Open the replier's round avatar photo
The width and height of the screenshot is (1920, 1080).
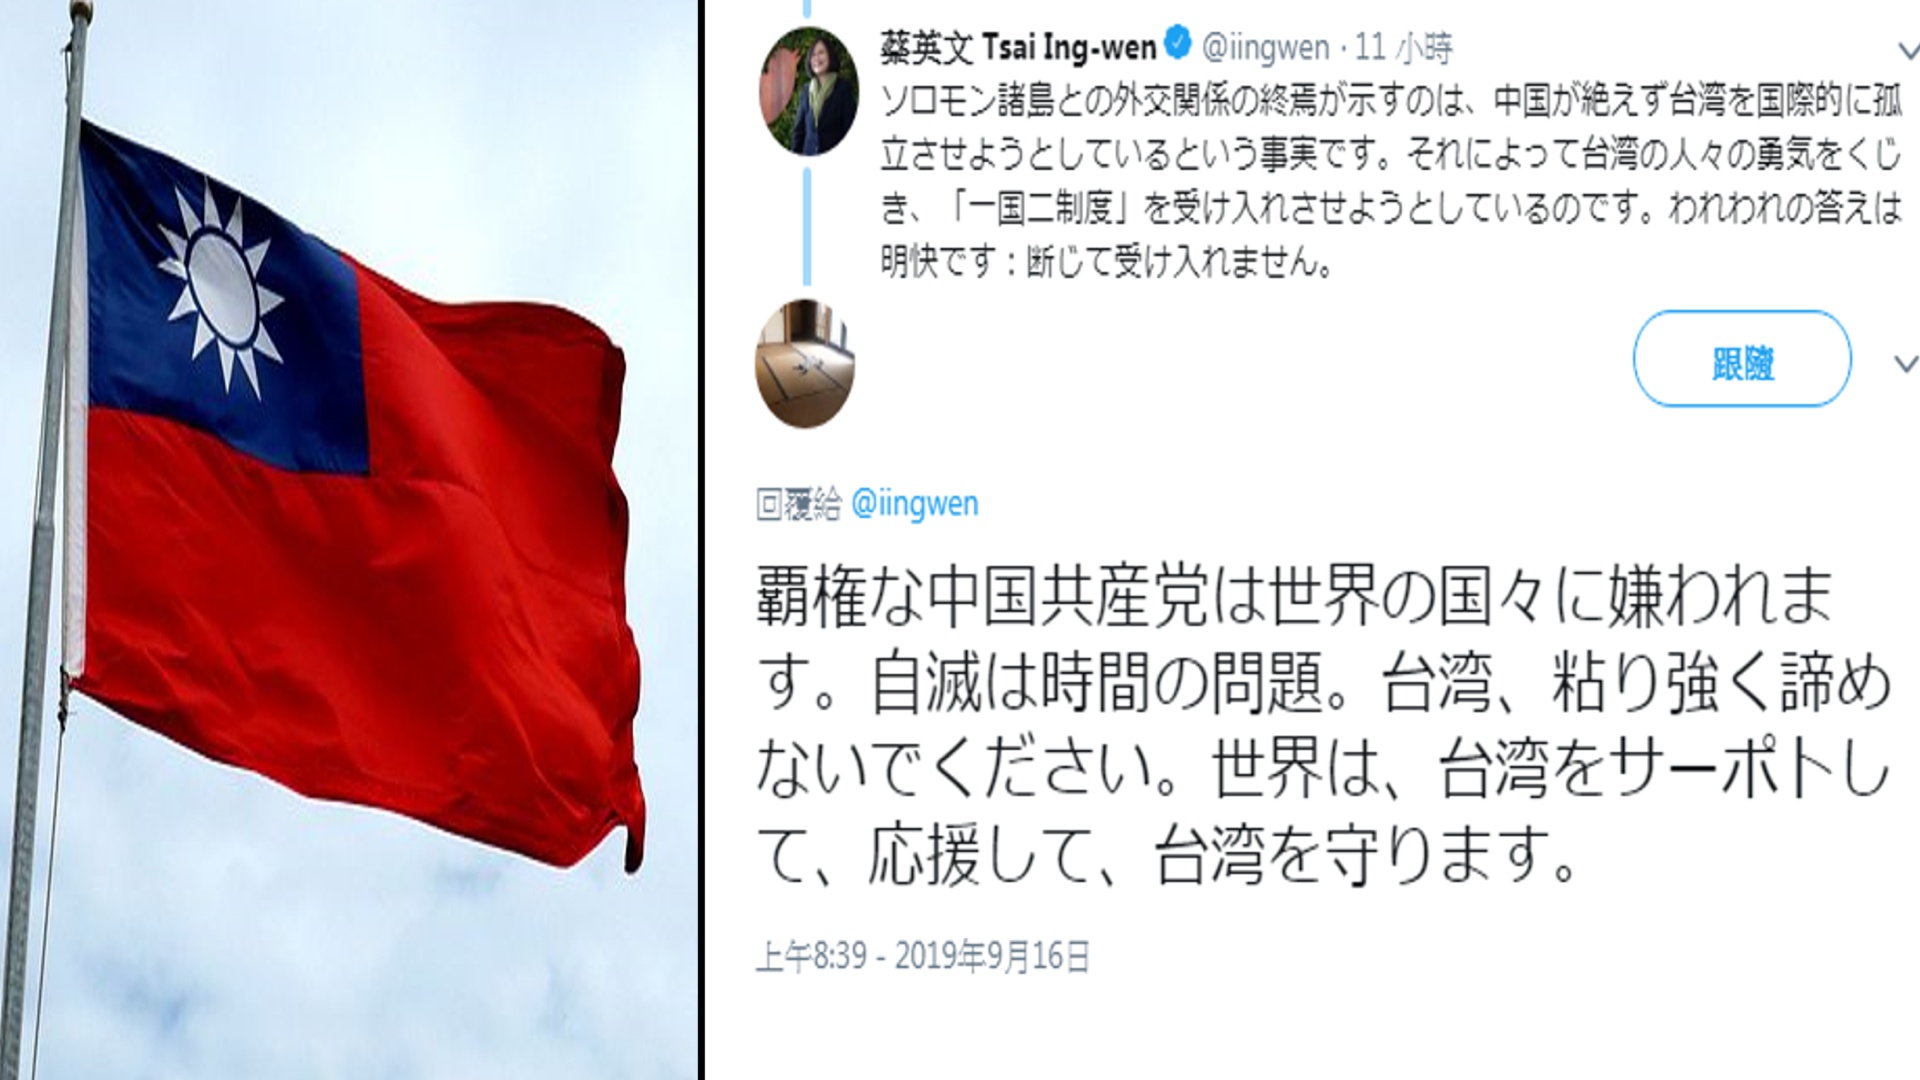pos(805,363)
